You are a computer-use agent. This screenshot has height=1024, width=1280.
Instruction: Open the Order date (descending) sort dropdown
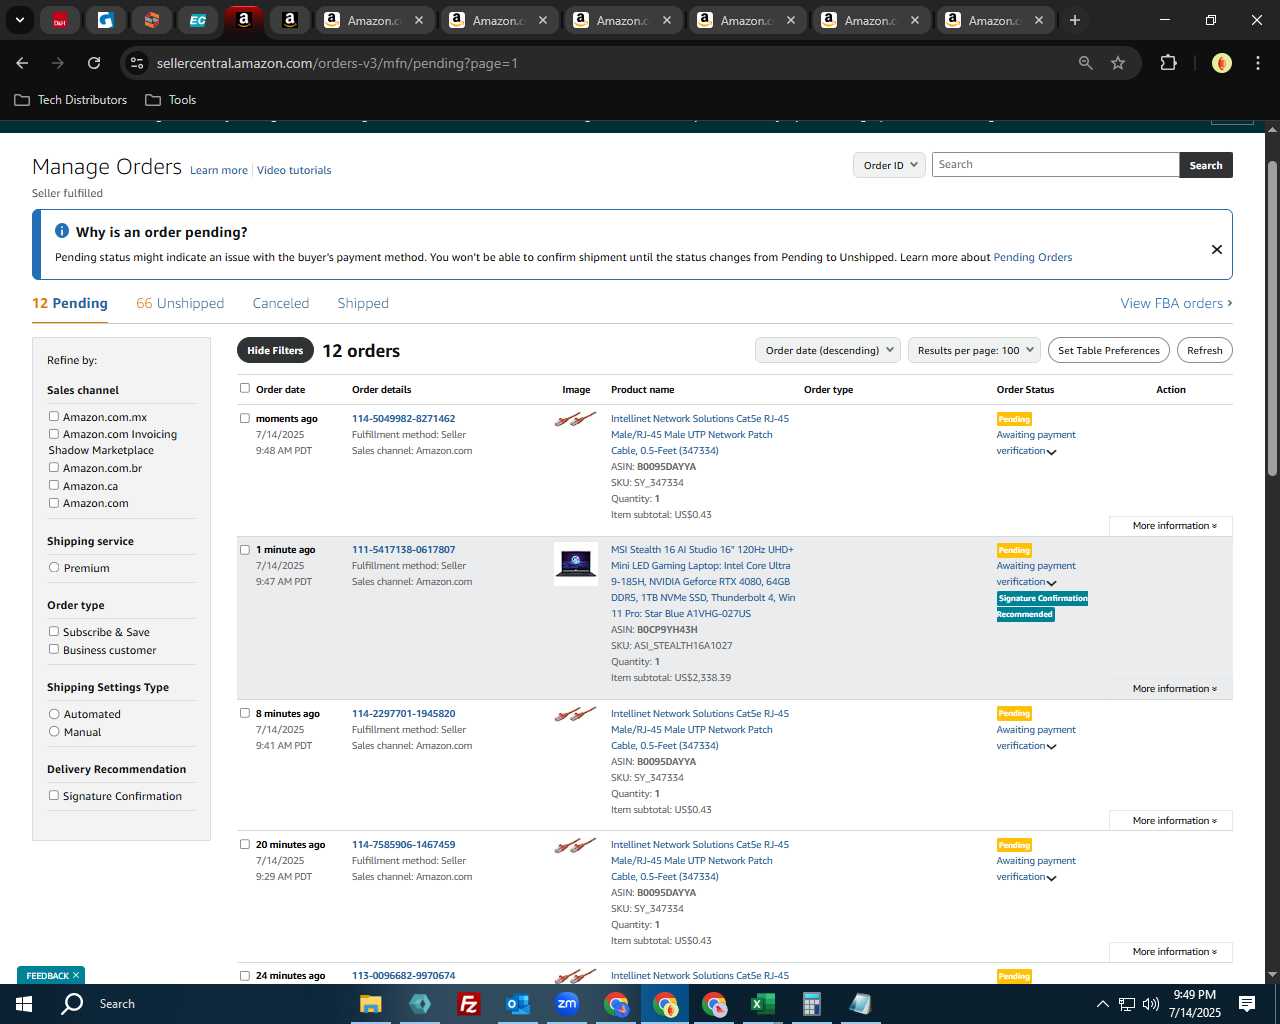click(828, 350)
